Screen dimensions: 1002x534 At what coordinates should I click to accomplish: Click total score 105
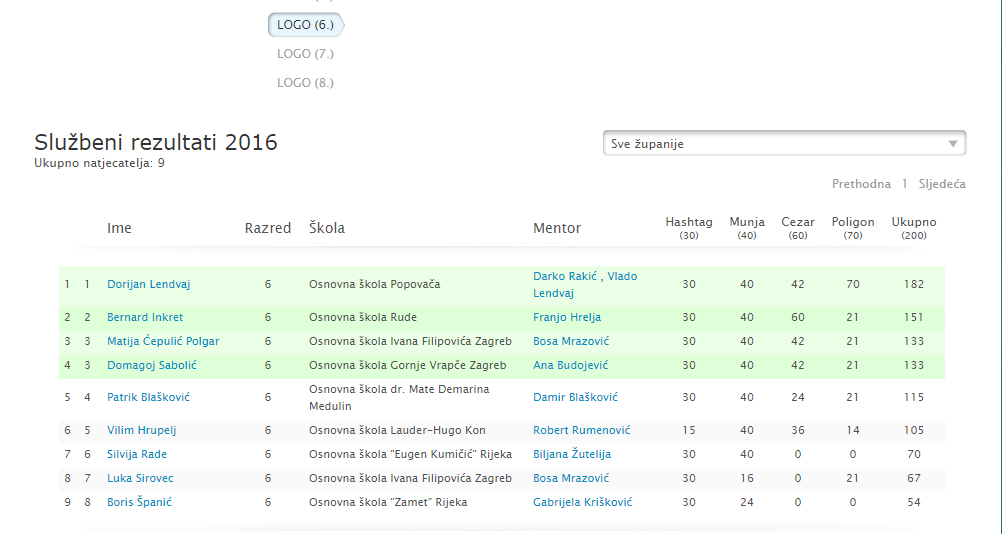coord(914,430)
